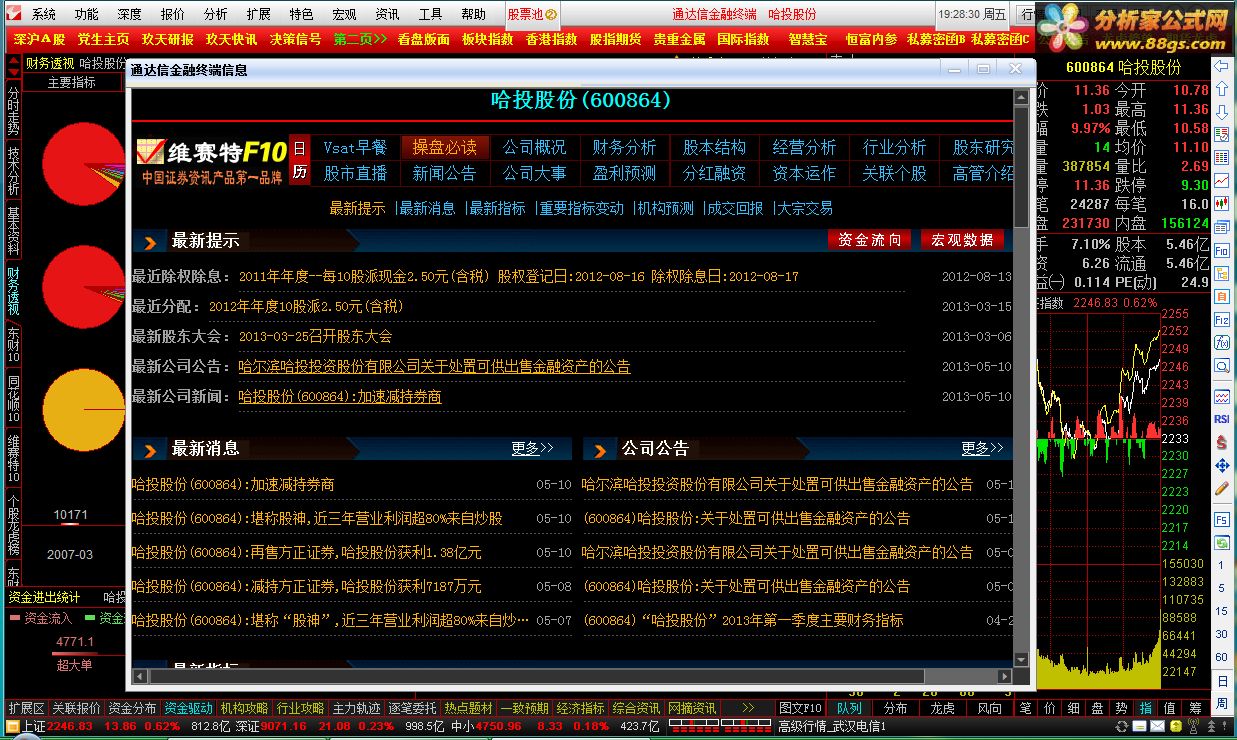Open the 系统 menu
This screenshot has width=1237, height=740.
(44, 14)
